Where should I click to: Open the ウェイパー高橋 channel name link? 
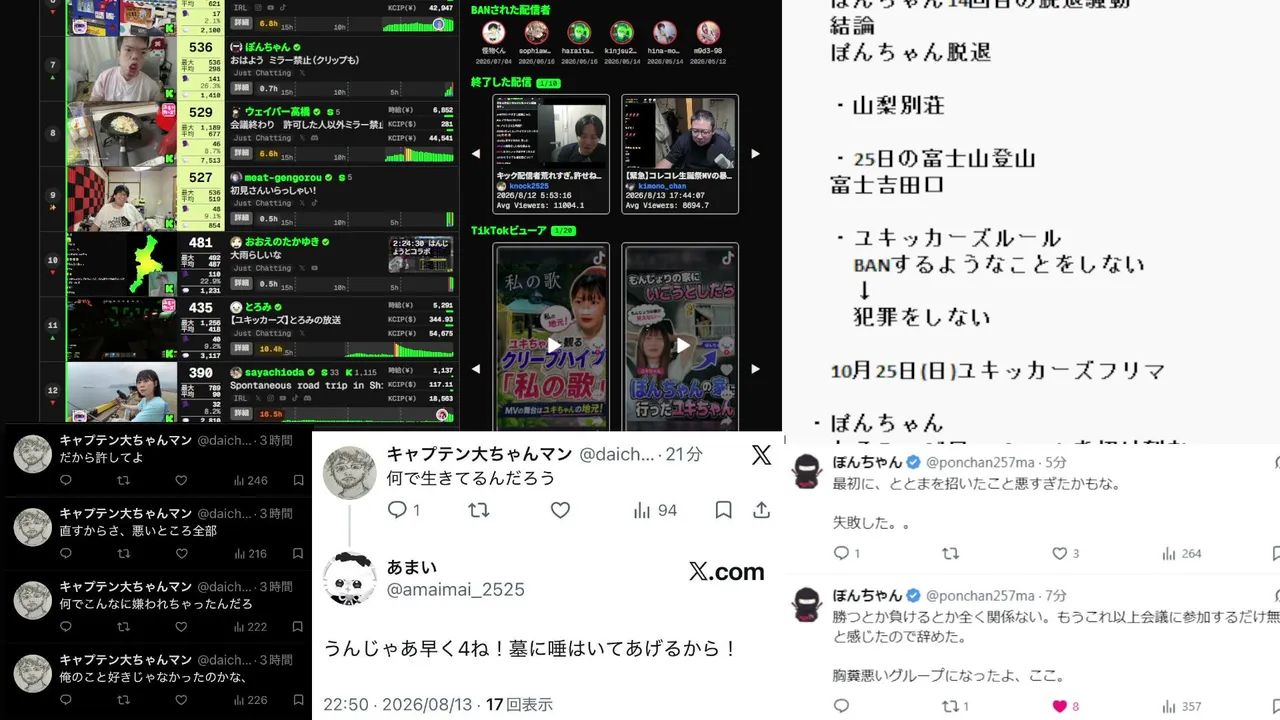tap(277, 112)
